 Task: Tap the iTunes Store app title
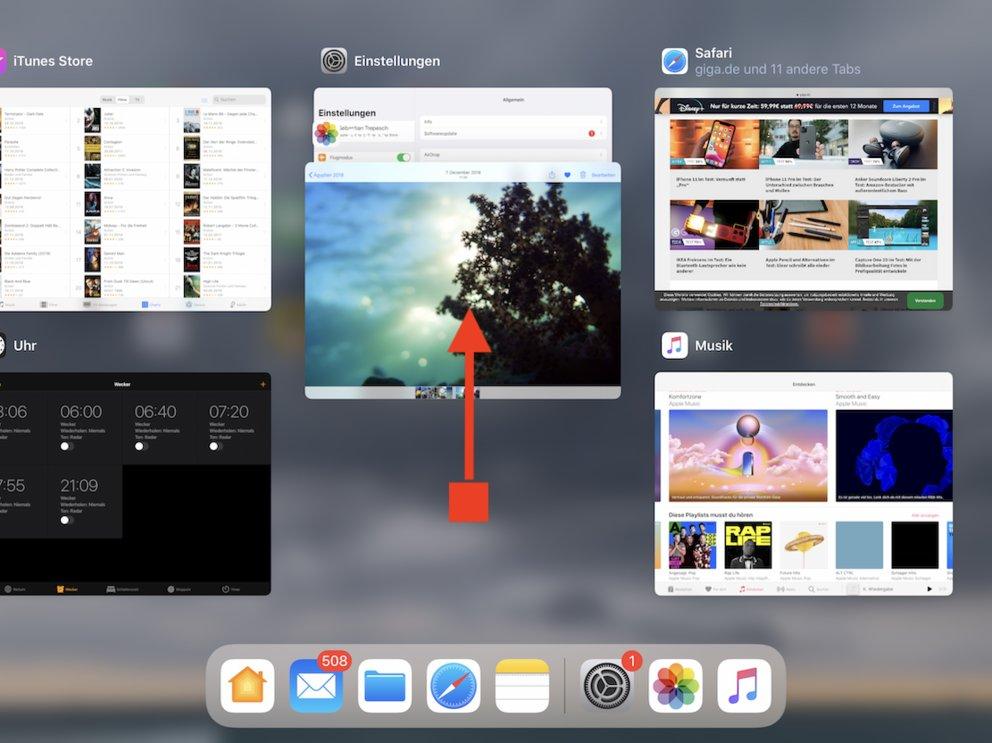[x=53, y=61]
